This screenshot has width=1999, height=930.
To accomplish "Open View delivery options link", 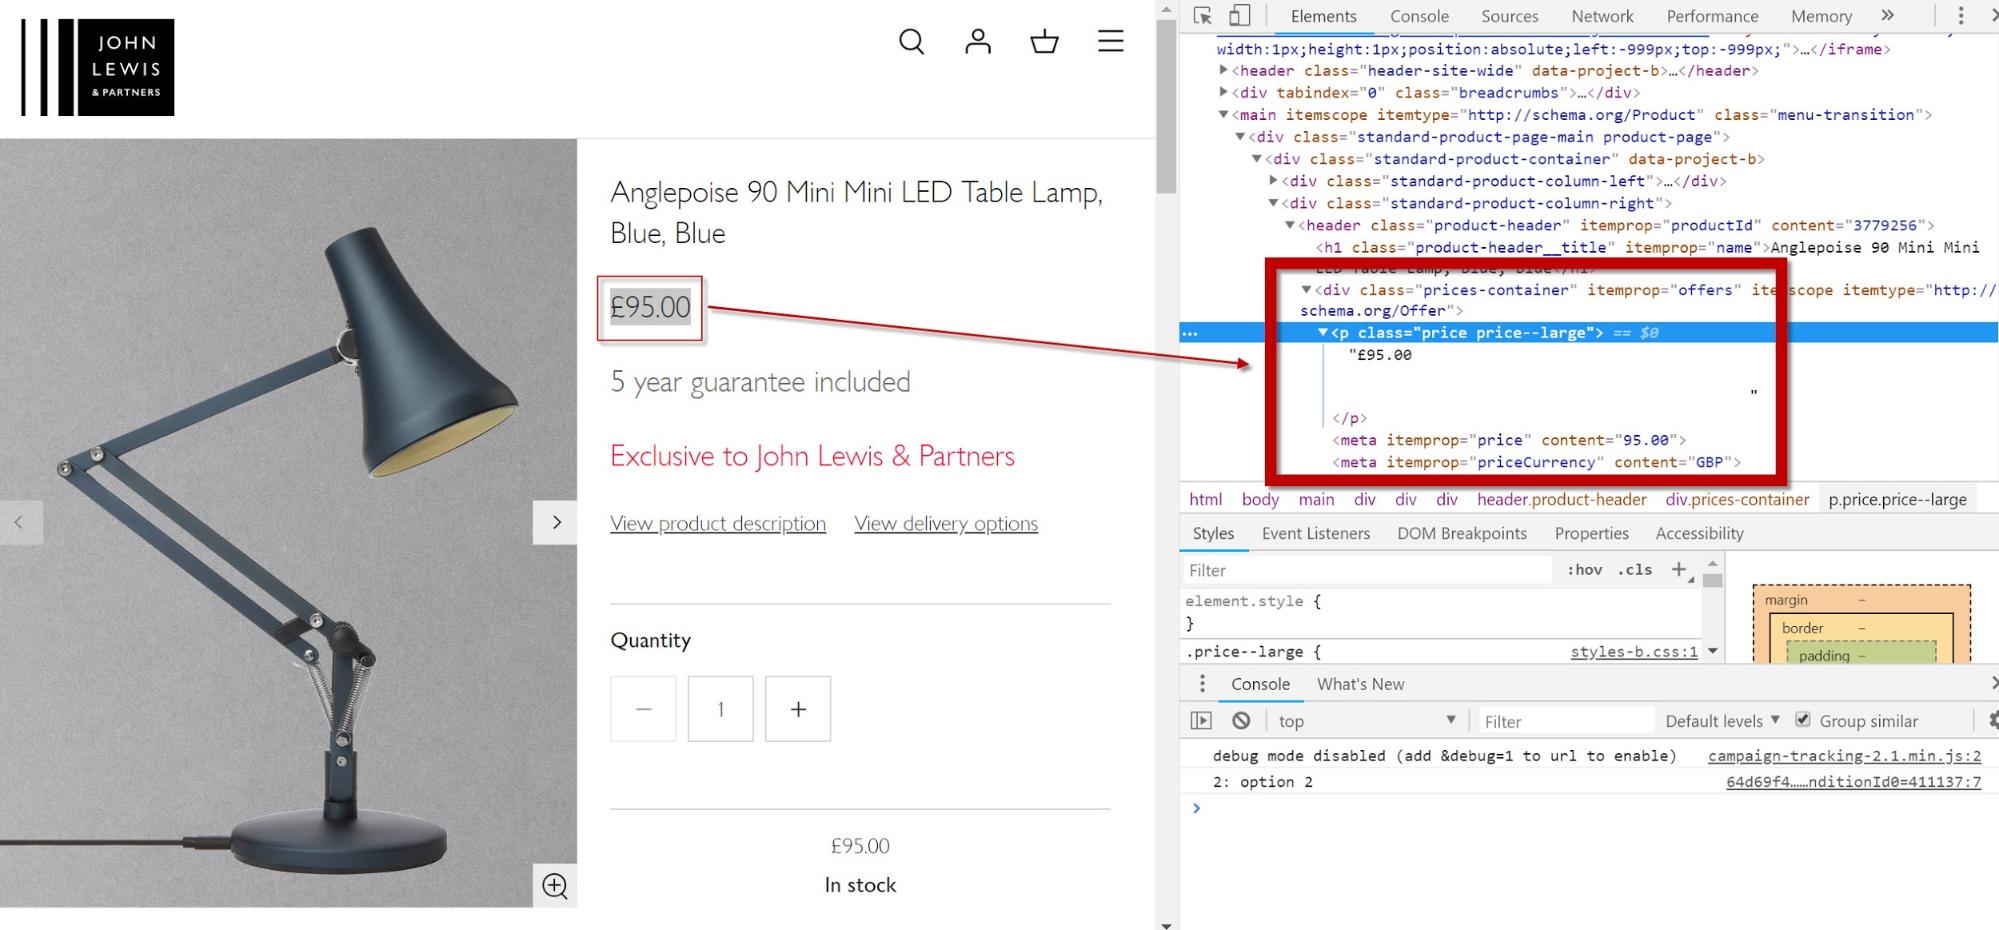I will (946, 523).
